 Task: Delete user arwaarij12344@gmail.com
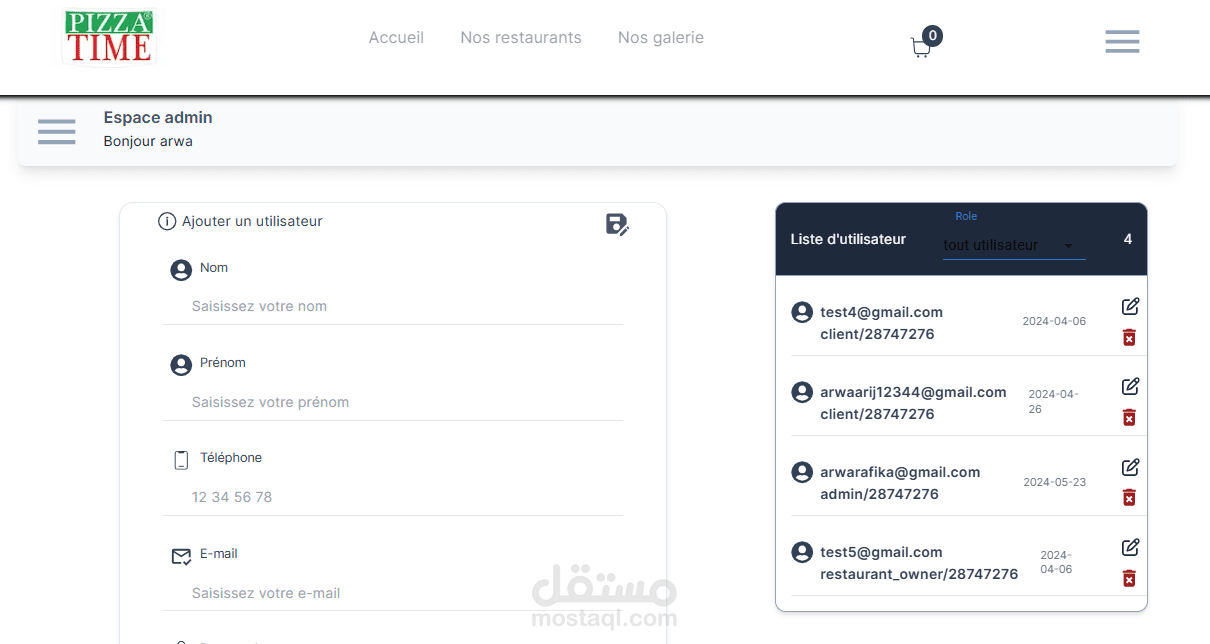tap(1129, 417)
